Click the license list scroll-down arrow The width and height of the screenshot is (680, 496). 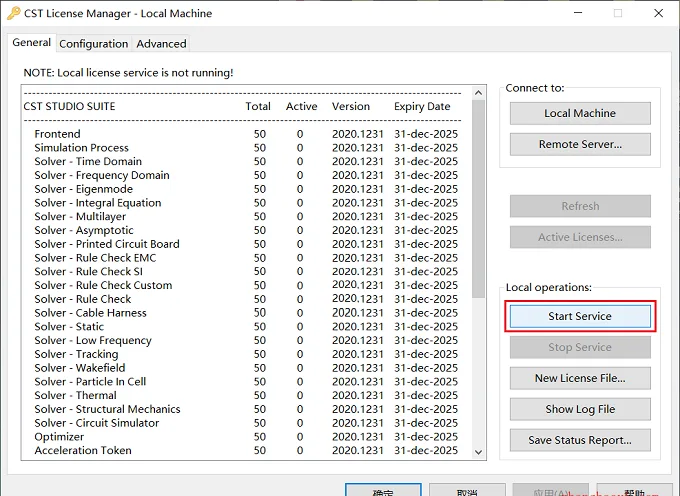click(x=478, y=452)
